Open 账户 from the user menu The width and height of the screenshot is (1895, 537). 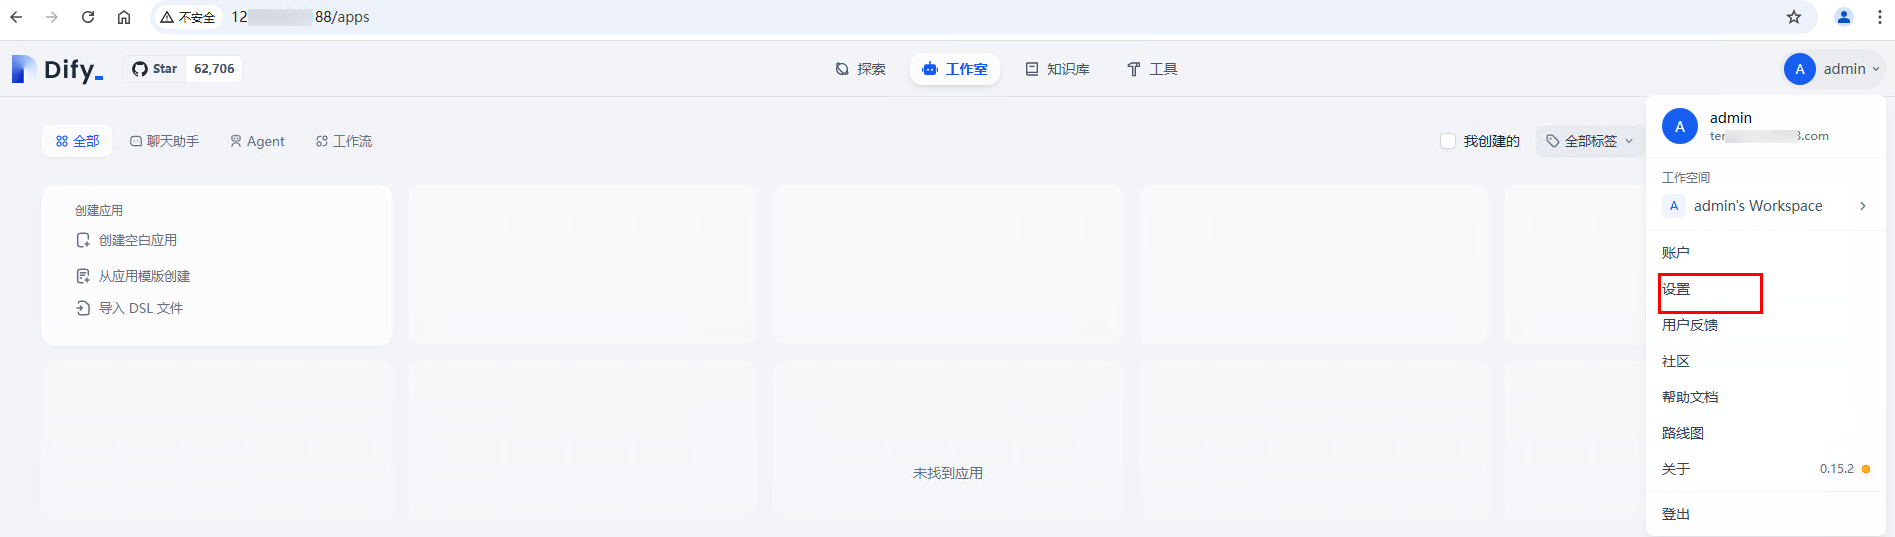pos(1765,253)
